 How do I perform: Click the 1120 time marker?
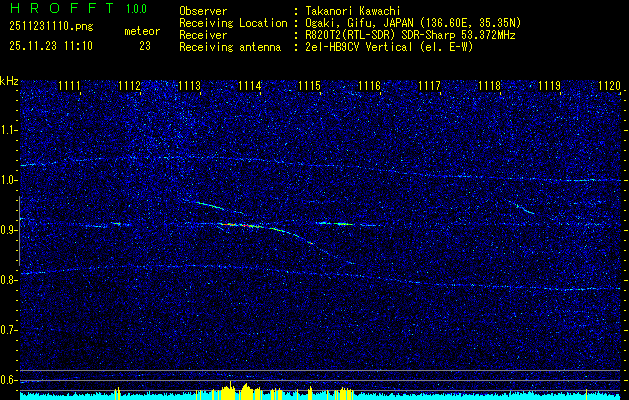pos(609,85)
